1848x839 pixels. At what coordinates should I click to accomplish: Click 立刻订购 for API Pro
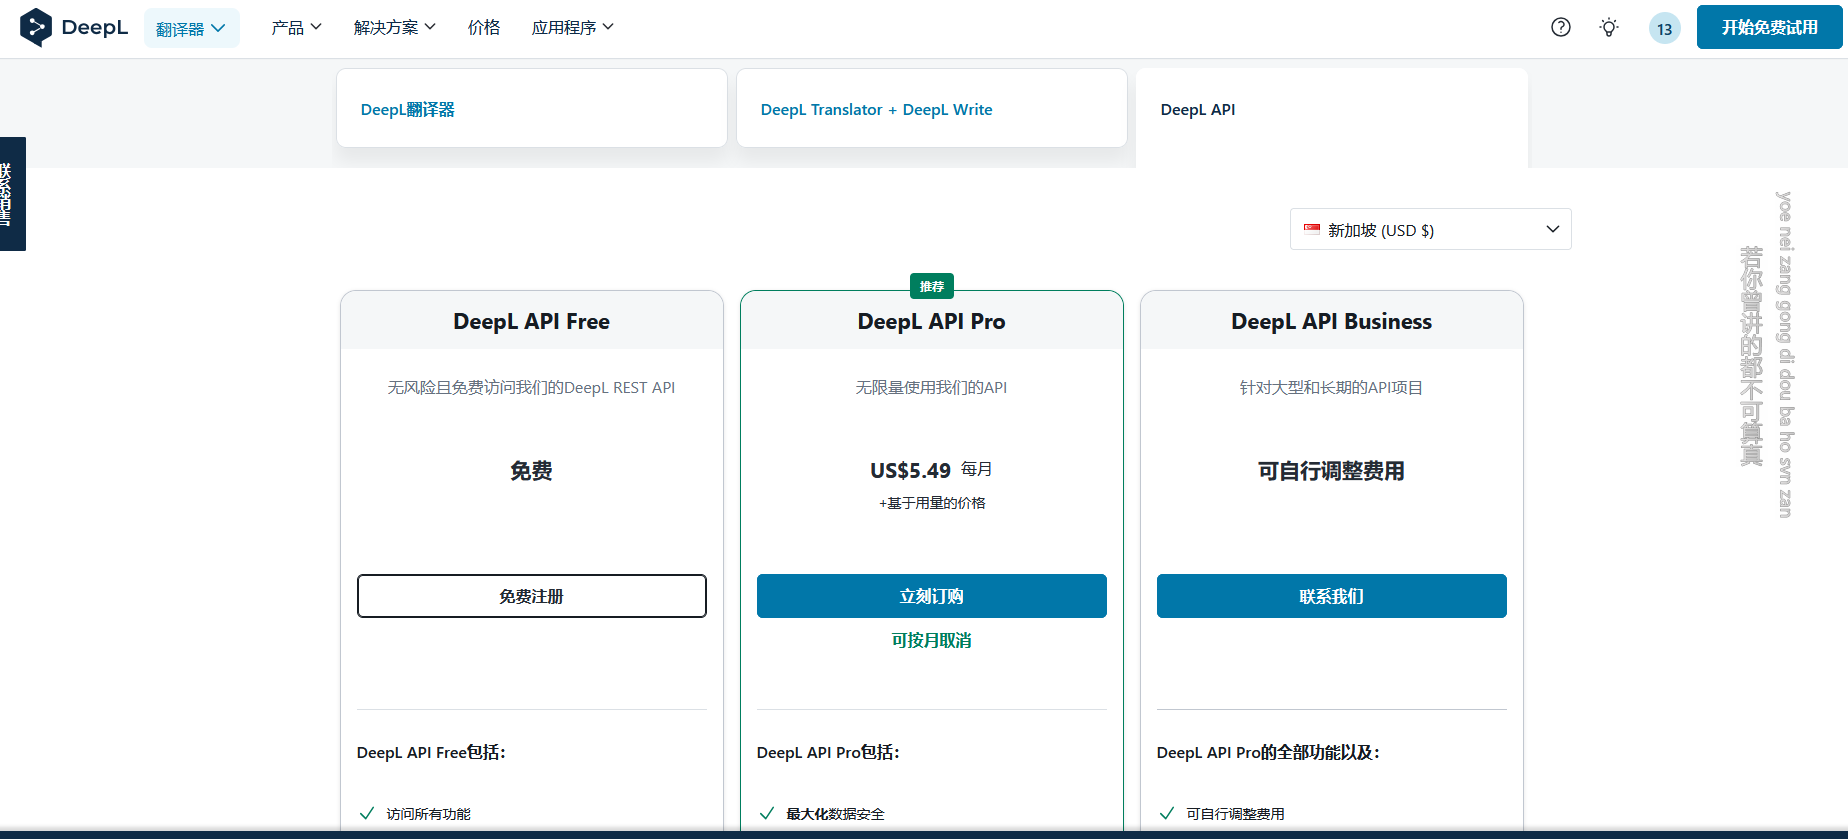point(931,596)
